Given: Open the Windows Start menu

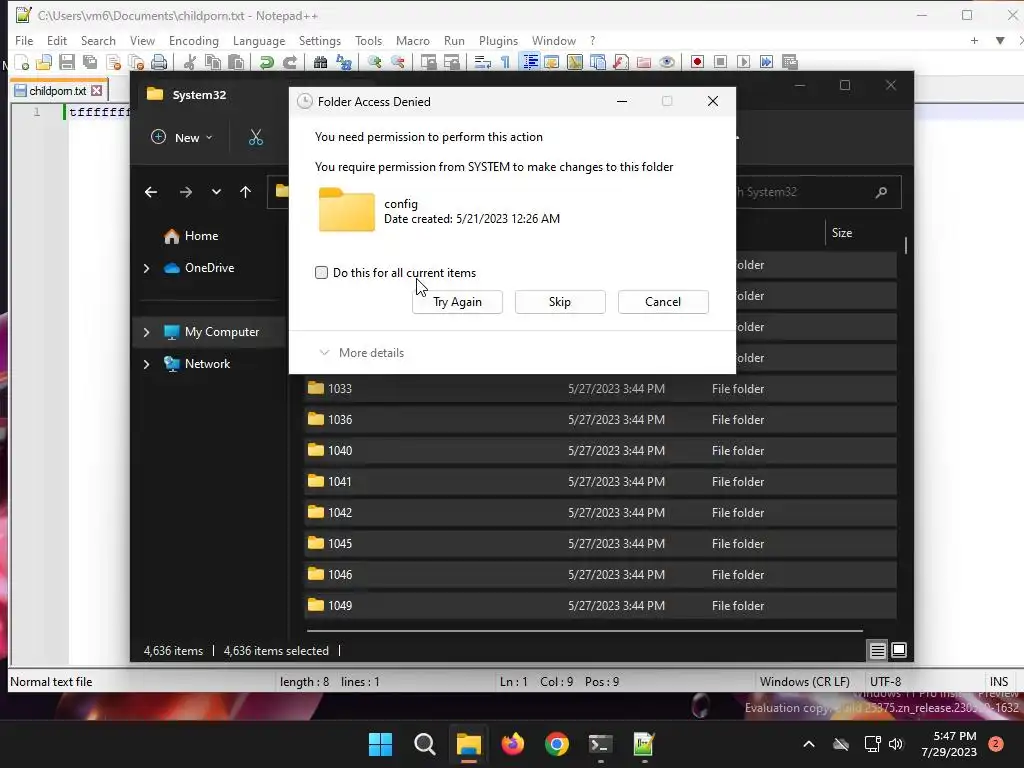Looking at the screenshot, I should (x=380, y=744).
